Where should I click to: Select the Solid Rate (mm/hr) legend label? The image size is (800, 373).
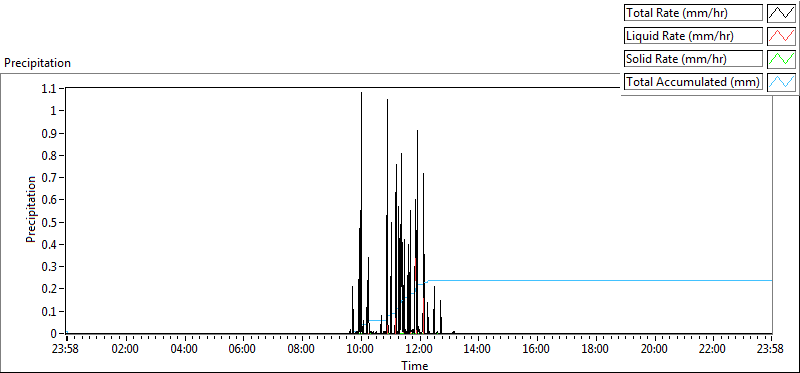tap(694, 59)
